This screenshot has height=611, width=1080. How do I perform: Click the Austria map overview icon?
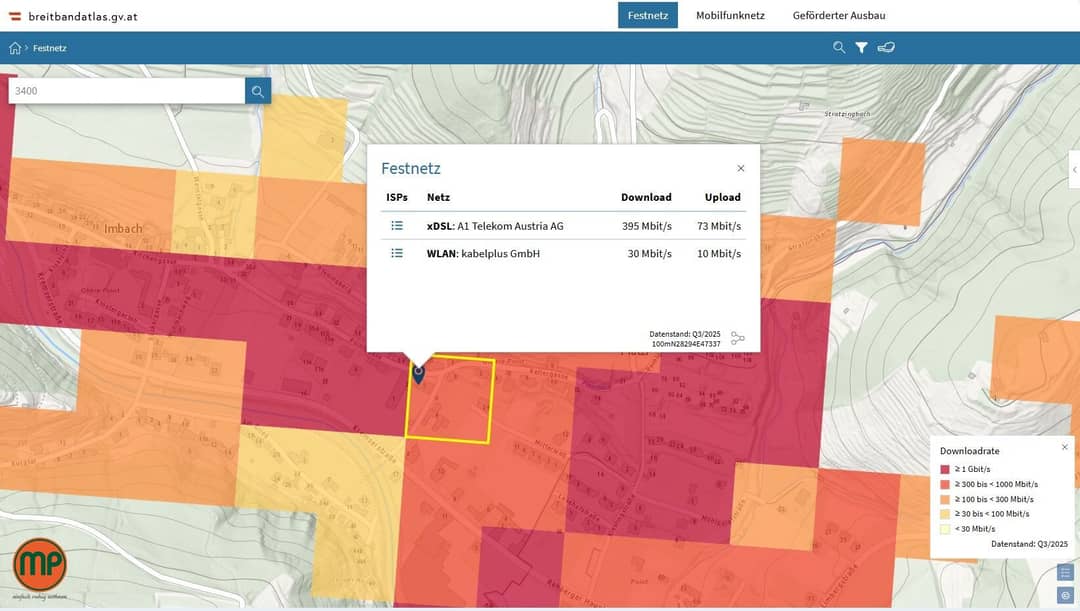(x=886, y=48)
